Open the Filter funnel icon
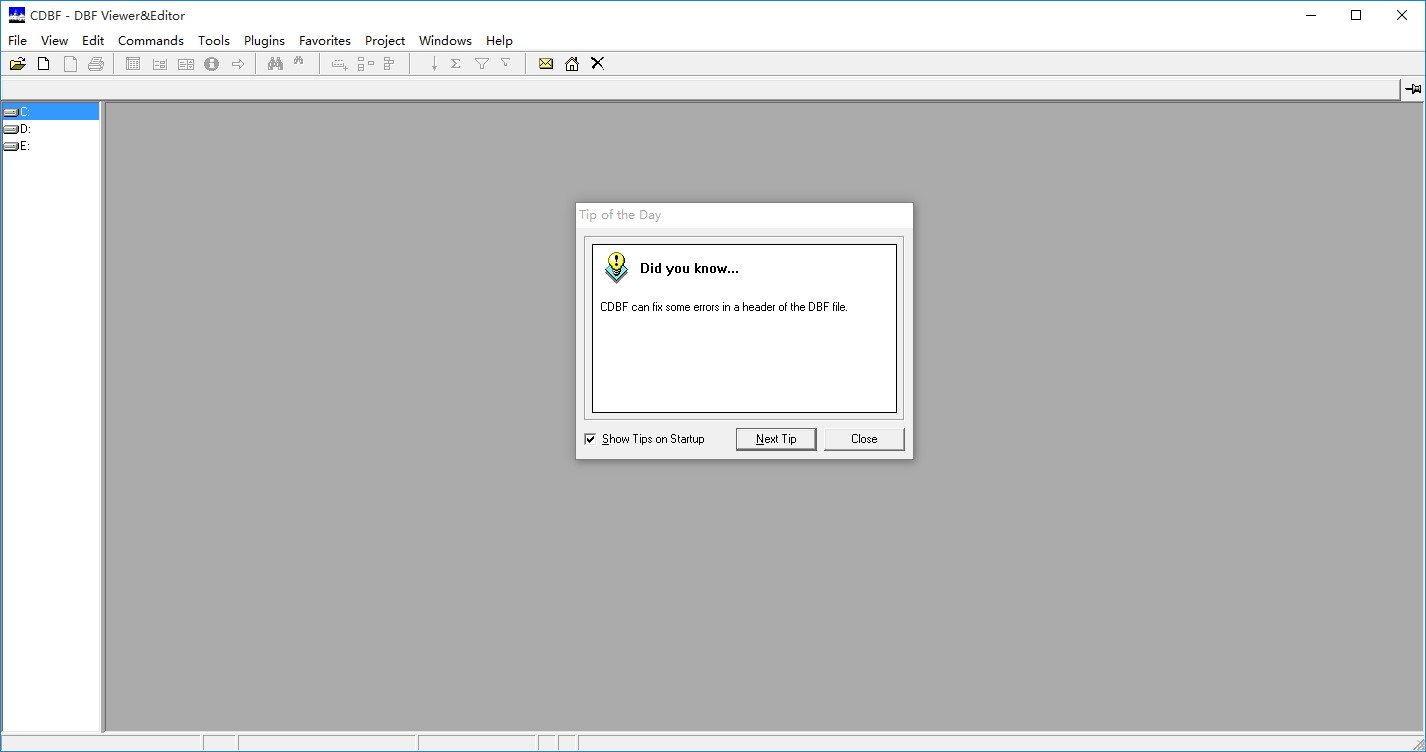This screenshot has height=752, width=1426. point(482,63)
